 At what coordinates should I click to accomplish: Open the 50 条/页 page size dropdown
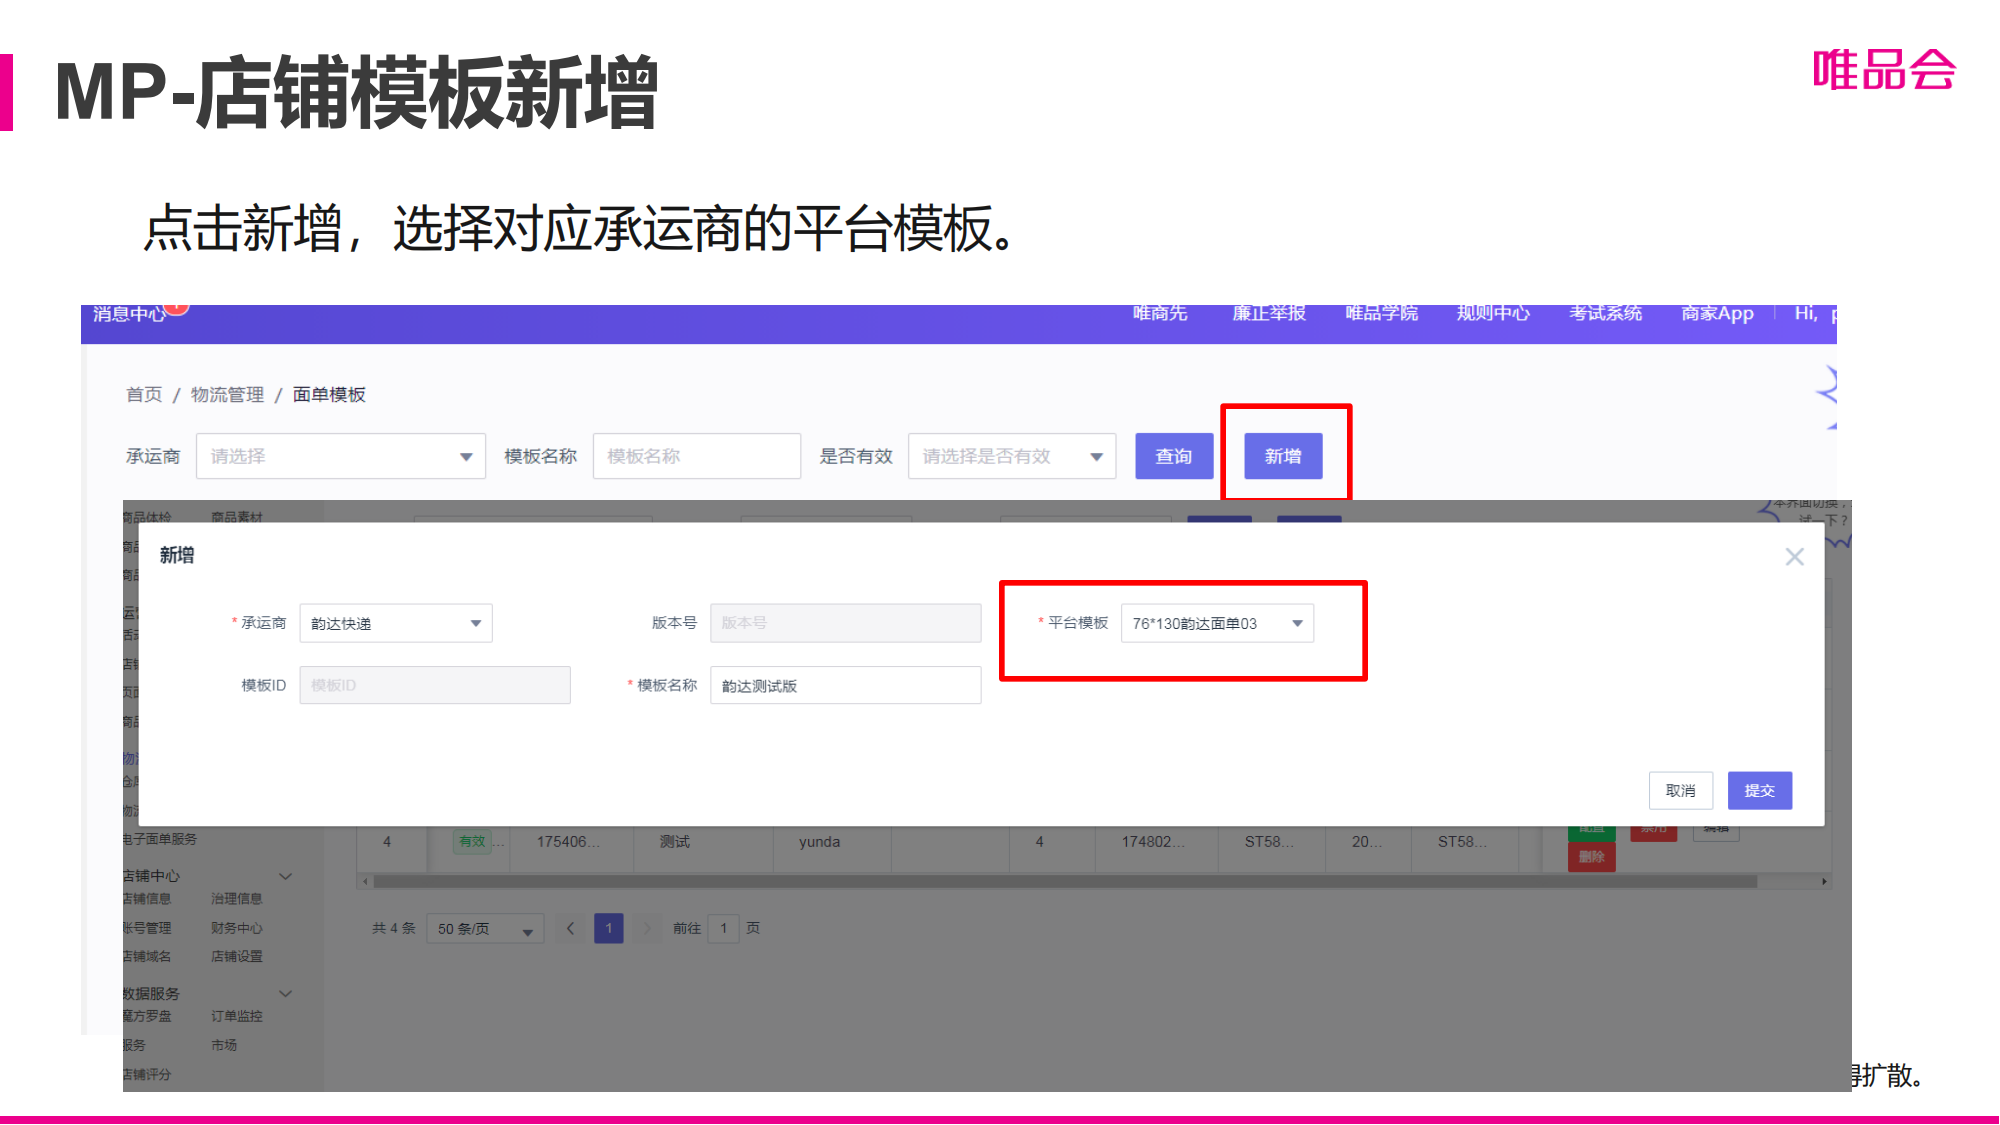pyautogui.click(x=485, y=929)
